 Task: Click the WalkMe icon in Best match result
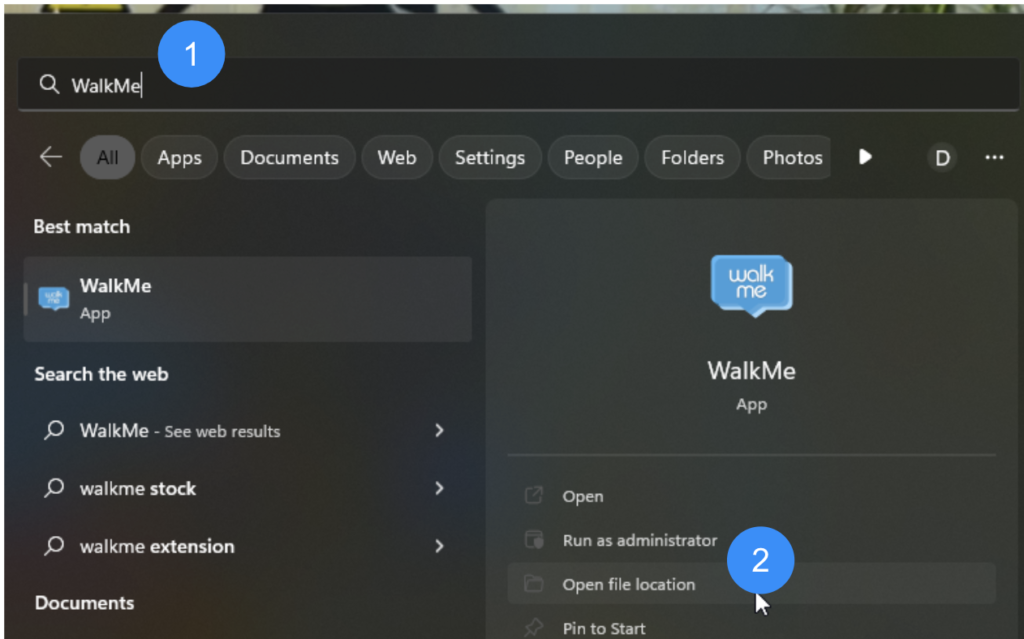pyautogui.click(x=51, y=297)
